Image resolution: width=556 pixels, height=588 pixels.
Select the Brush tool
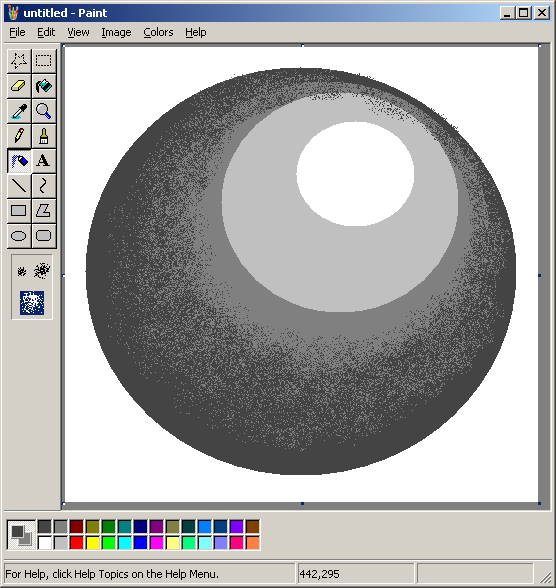pyautogui.click(x=44, y=136)
